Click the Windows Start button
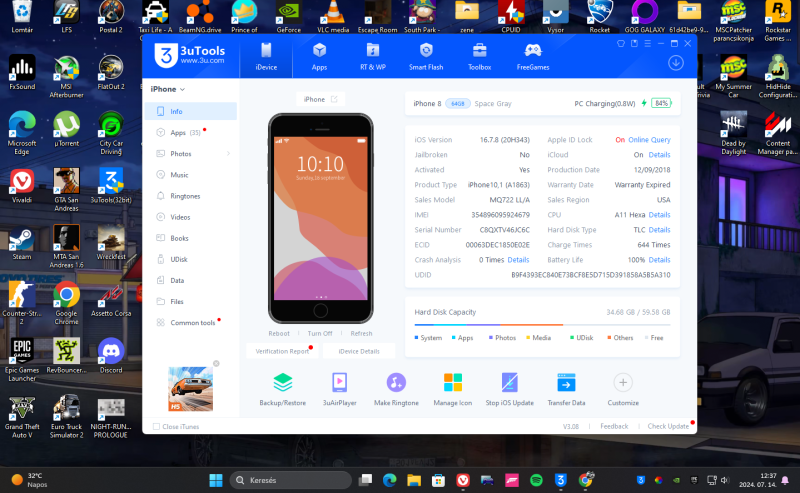 [x=216, y=480]
